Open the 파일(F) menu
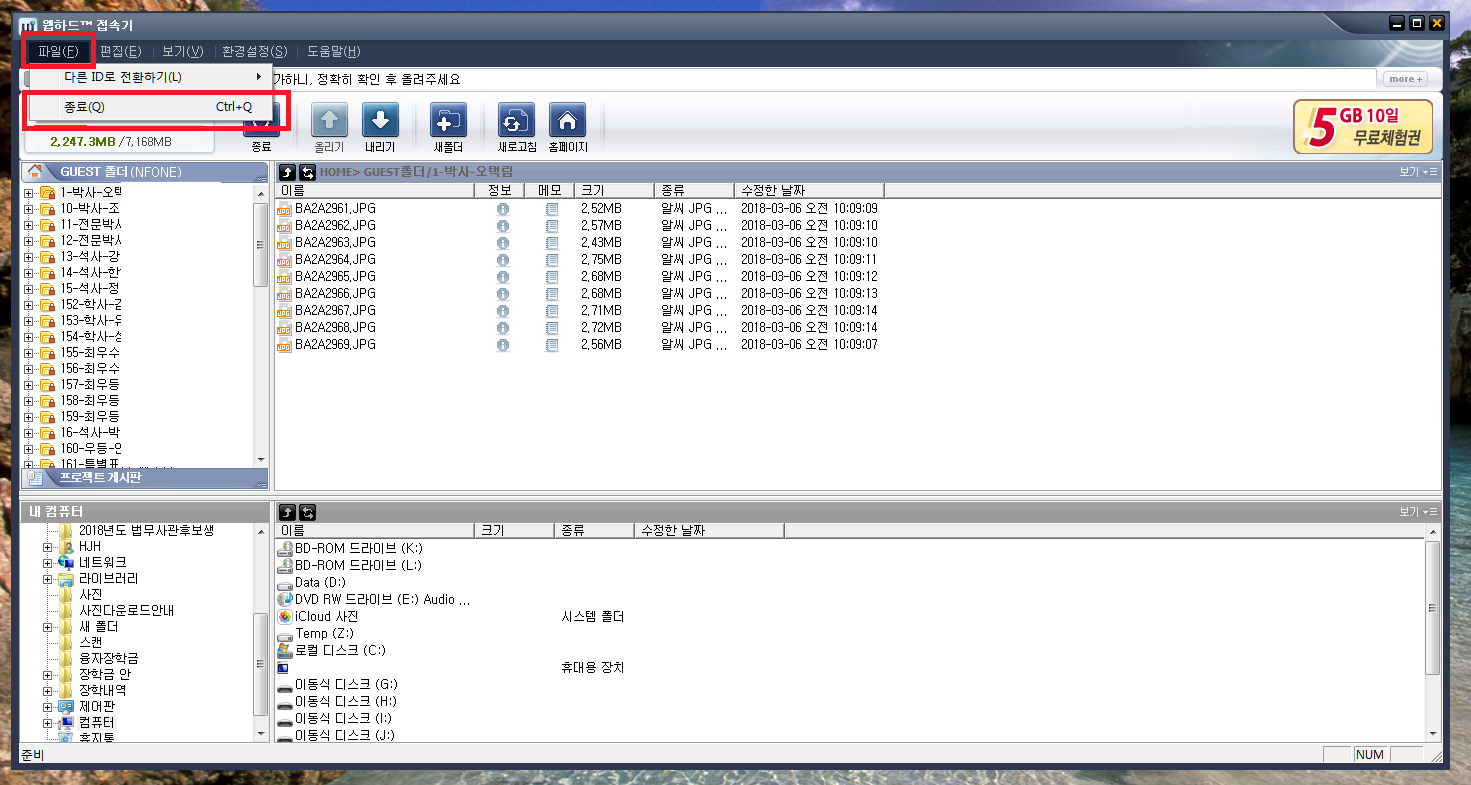Screen dimensions: 1471x785 (x=58, y=52)
